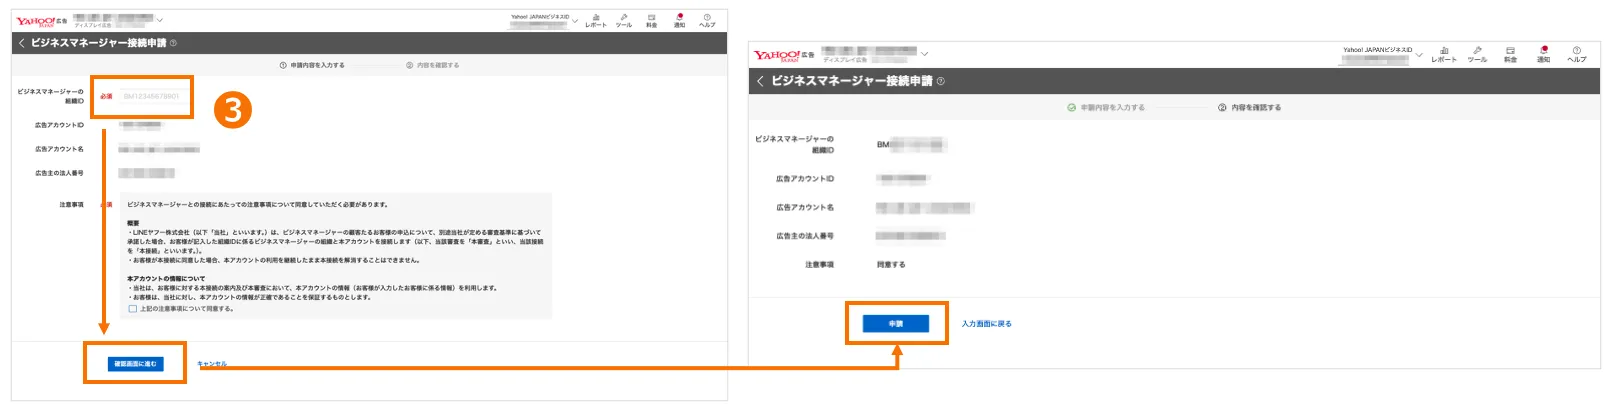Click レポート icon in right screenshot header
The width and height of the screenshot is (1614, 407).
point(1444,54)
